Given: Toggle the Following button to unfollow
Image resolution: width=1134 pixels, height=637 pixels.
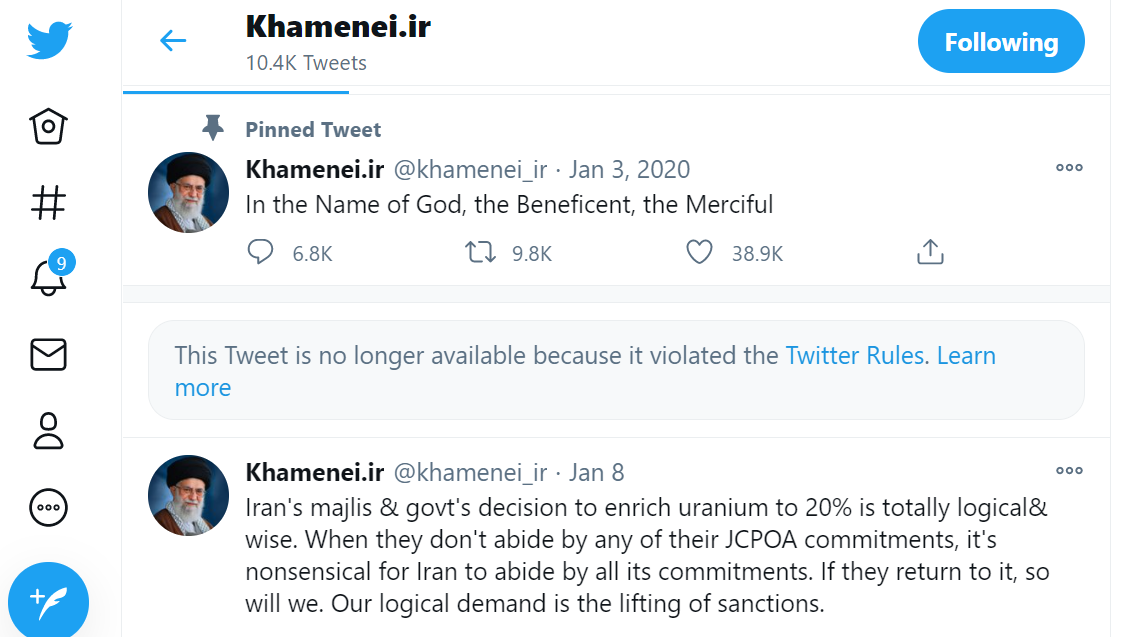Looking at the screenshot, I should pyautogui.click(x=1001, y=41).
